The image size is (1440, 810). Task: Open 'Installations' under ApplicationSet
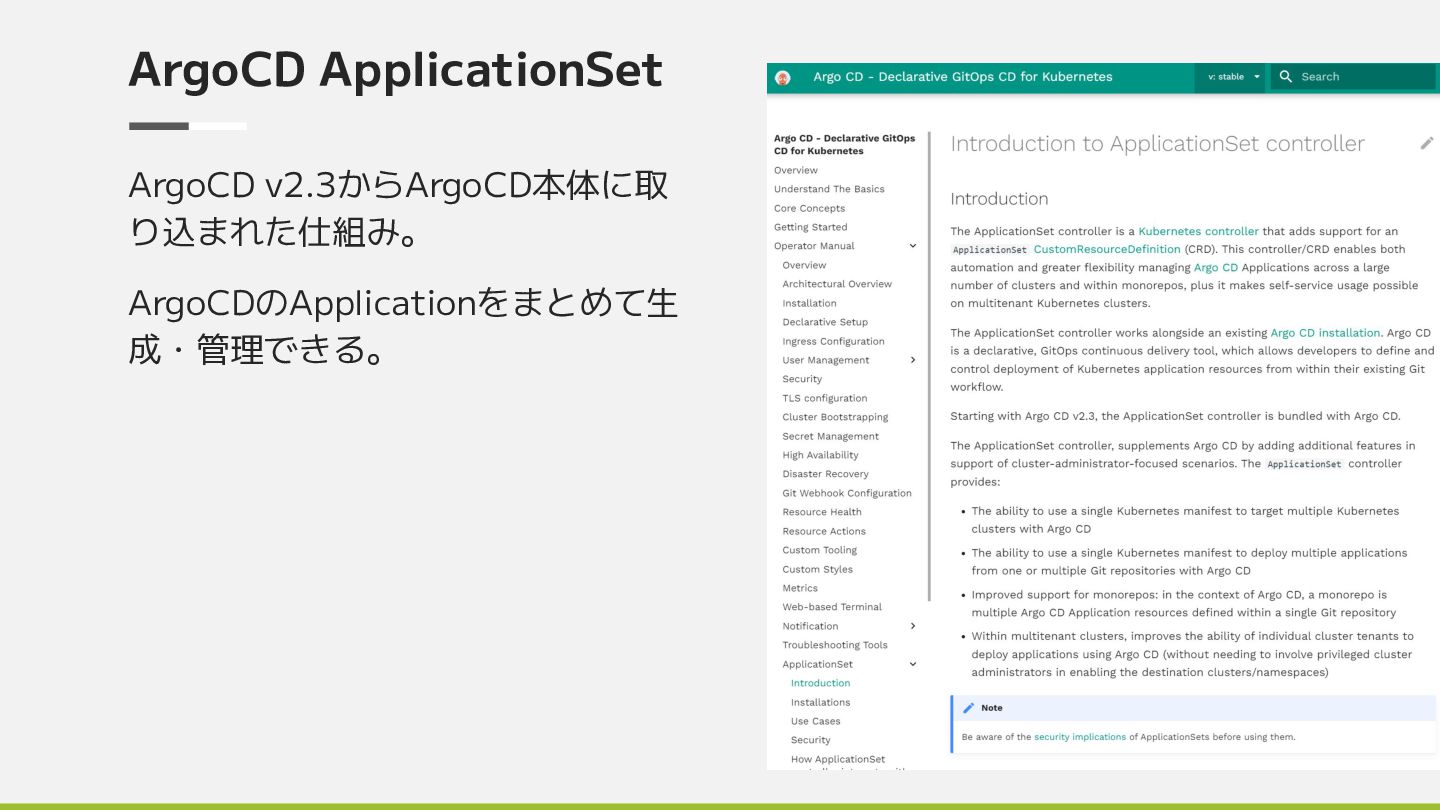tap(820, 702)
